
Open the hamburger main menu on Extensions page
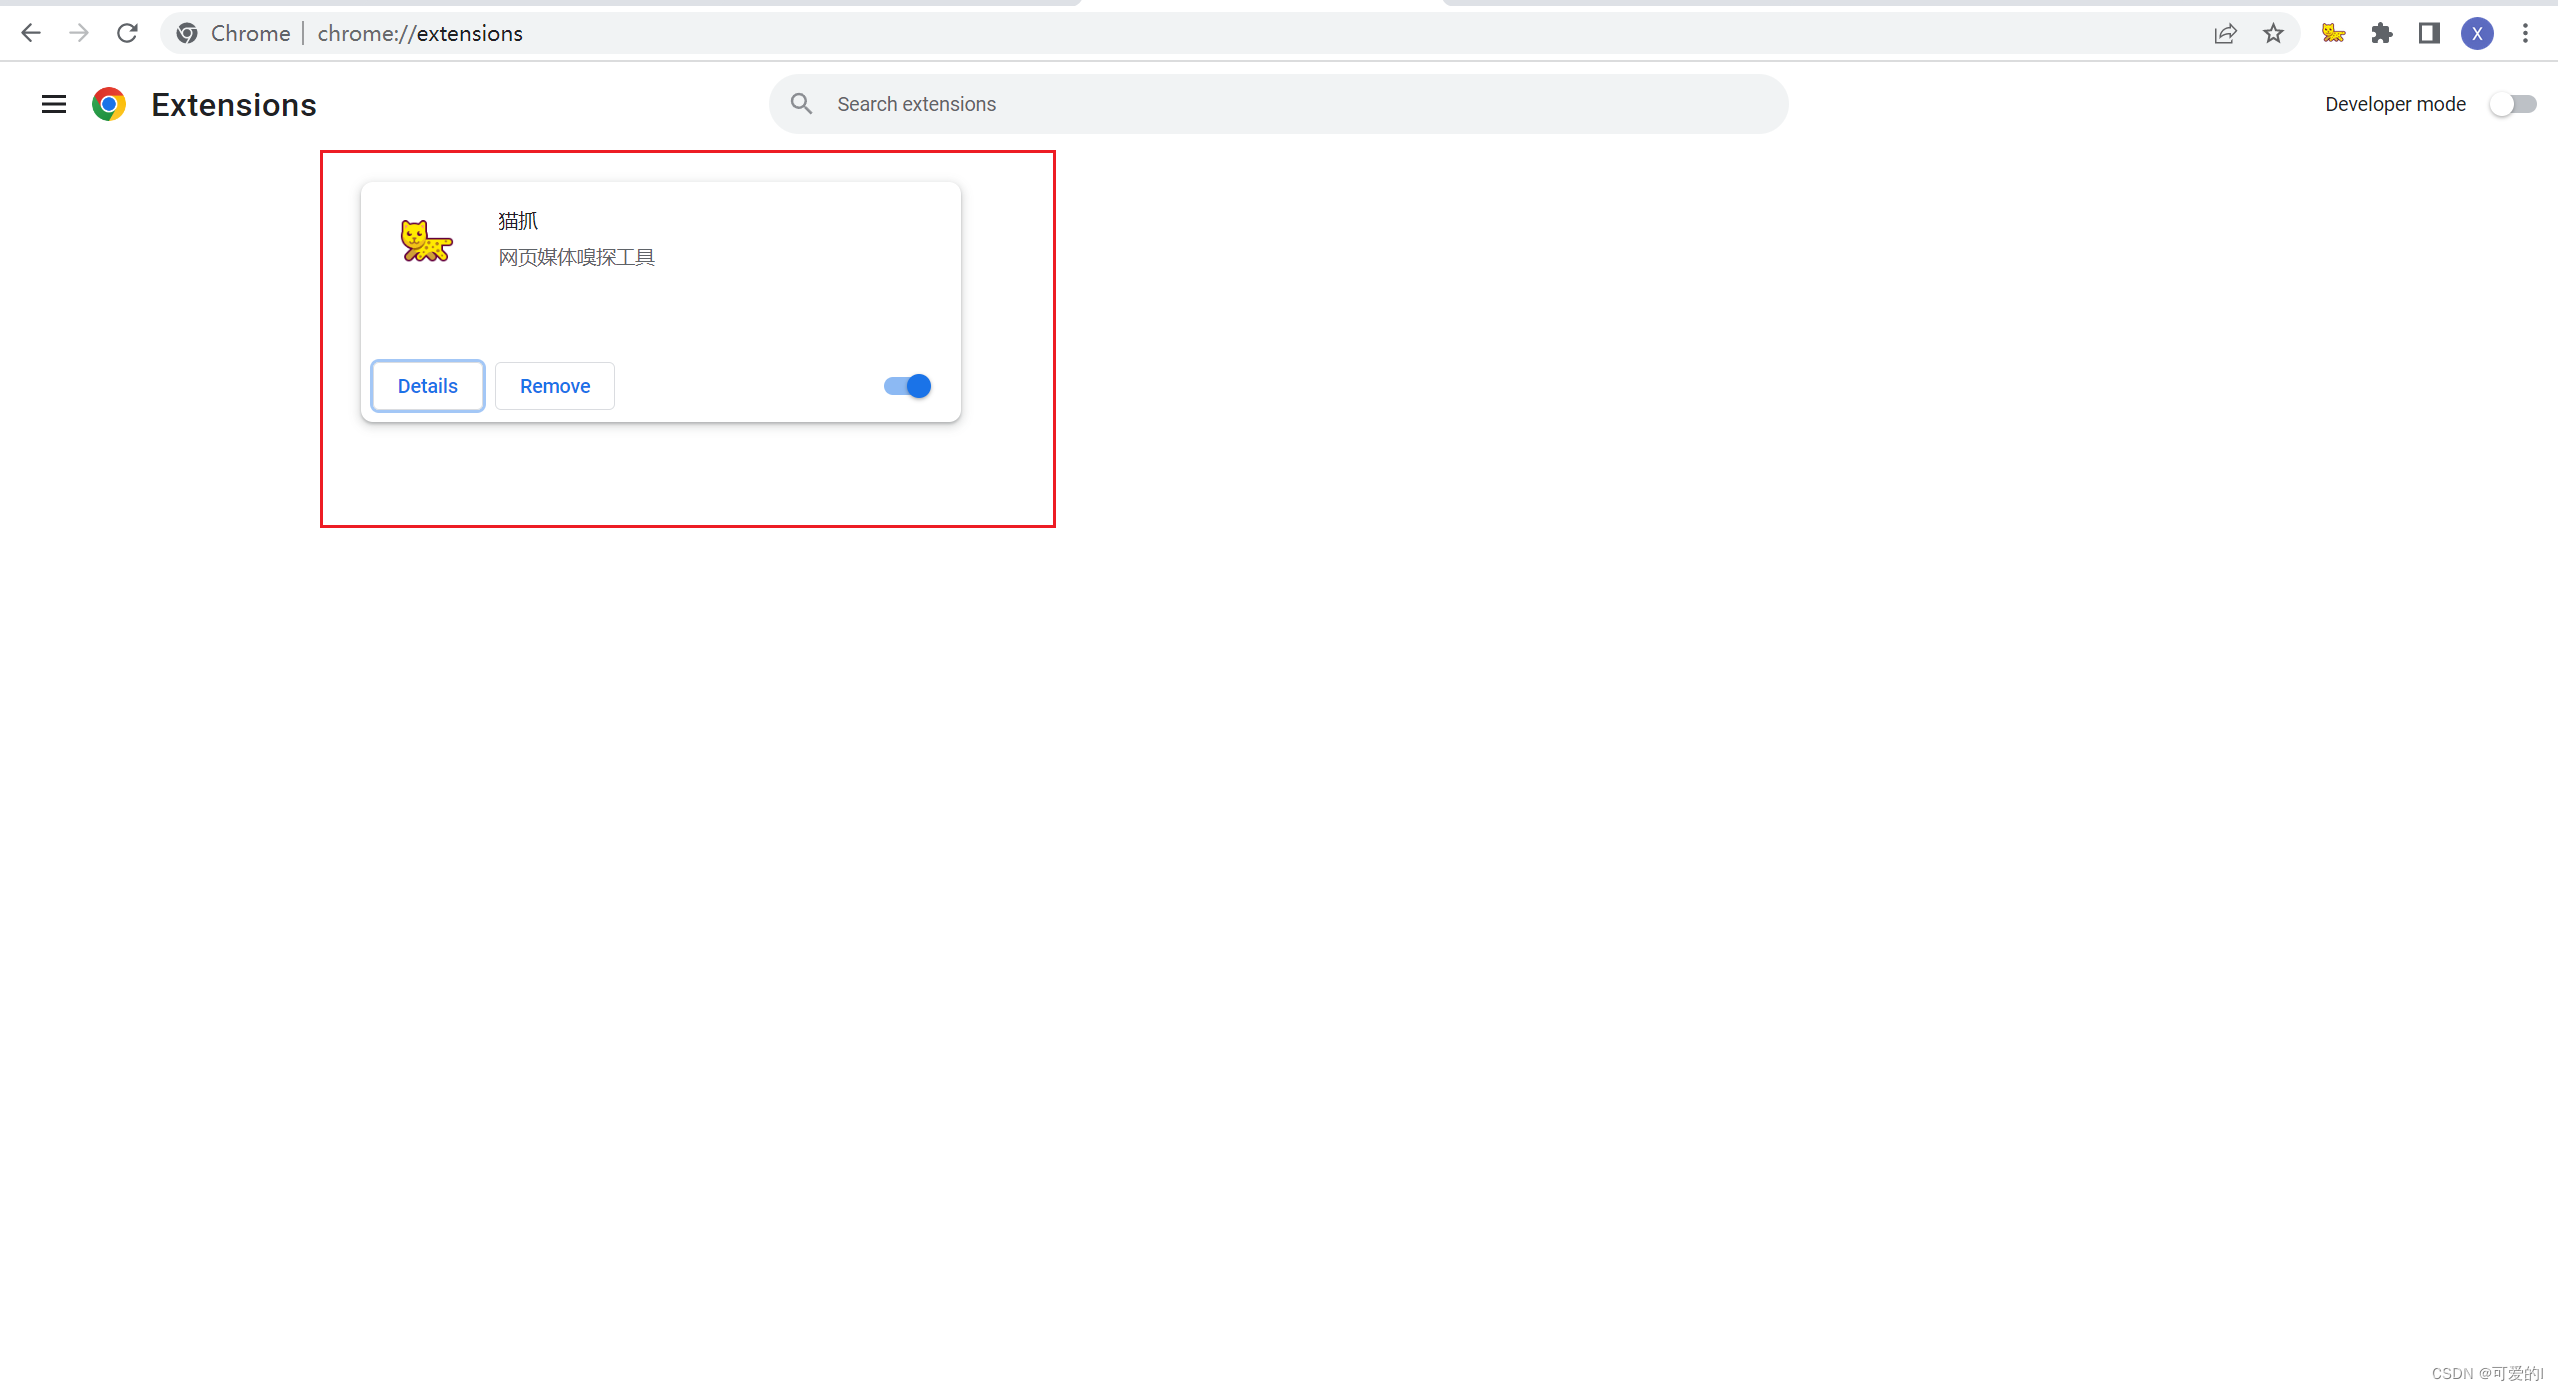click(x=54, y=104)
